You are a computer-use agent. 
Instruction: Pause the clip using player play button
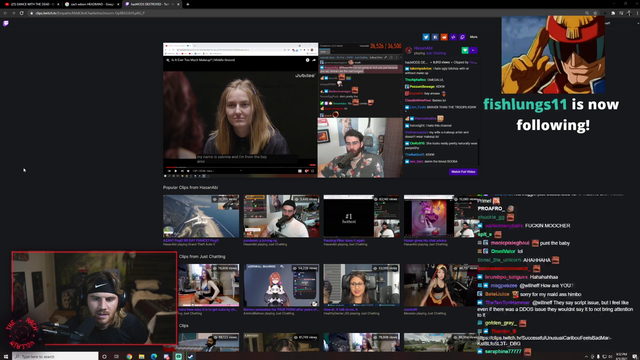[176, 171]
